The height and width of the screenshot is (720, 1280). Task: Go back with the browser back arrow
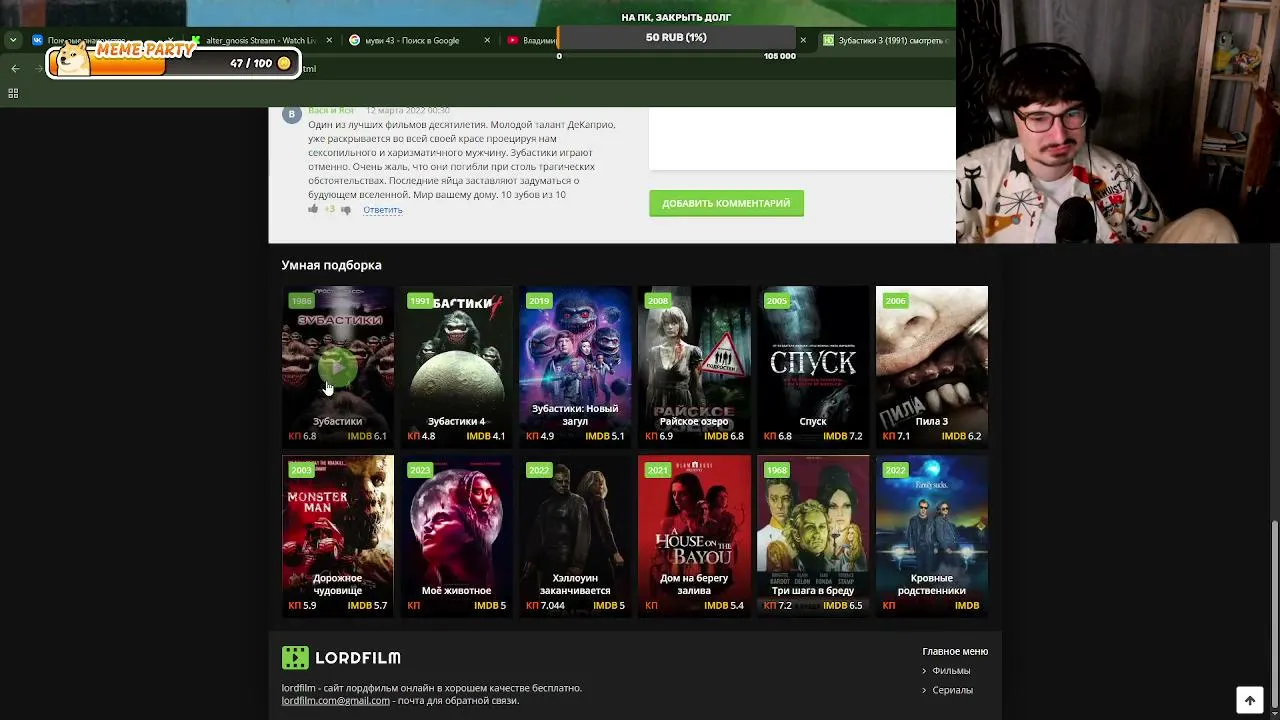pos(15,69)
